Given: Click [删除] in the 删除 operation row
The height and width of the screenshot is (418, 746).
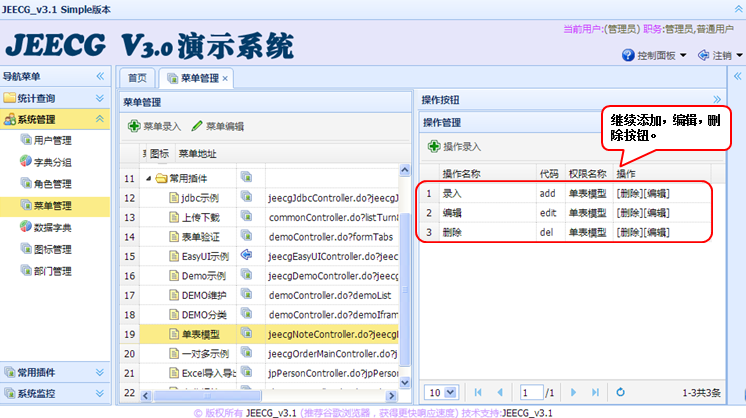Looking at the screenshot, I should tap(629, 233).
